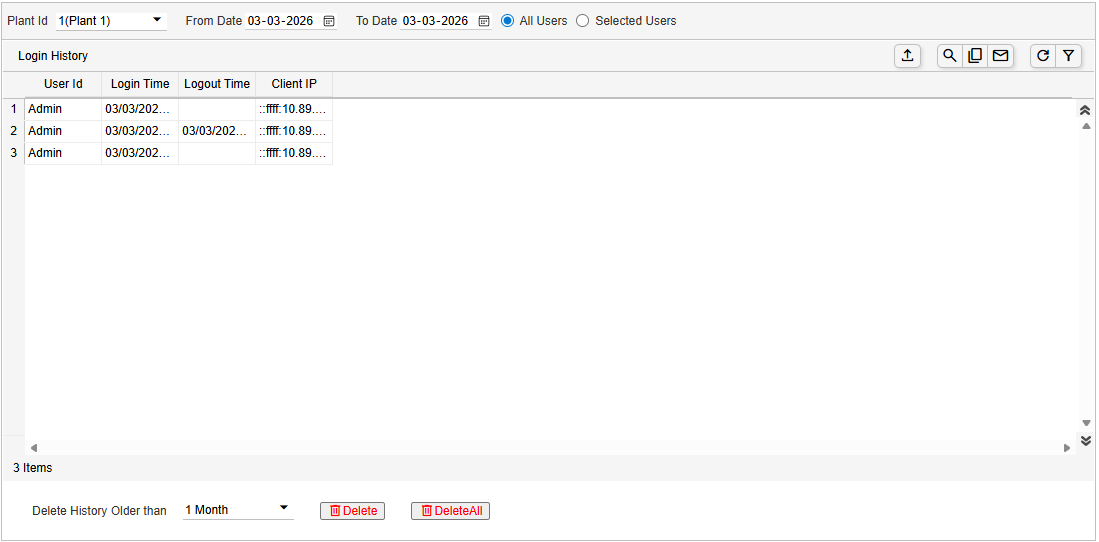Open the From Date calendar picker
Viewport: 1099px width, 542px height.
[x=329, y=21]
